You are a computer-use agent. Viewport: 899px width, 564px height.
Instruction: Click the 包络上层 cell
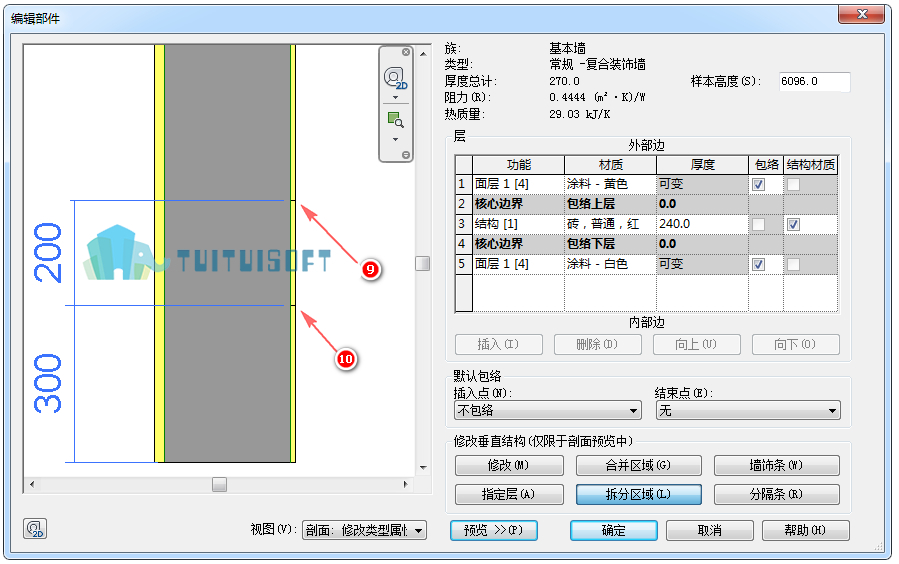[610, 204]
